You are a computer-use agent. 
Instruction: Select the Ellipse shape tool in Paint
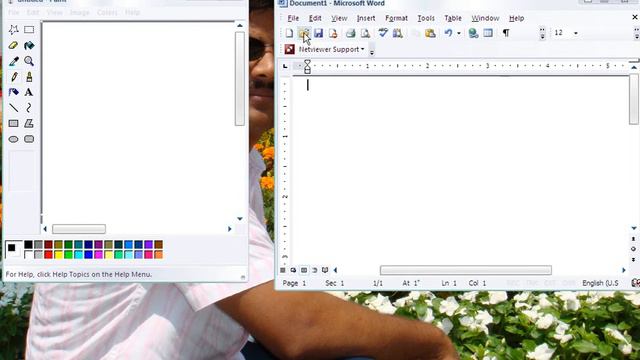(13, 139)
